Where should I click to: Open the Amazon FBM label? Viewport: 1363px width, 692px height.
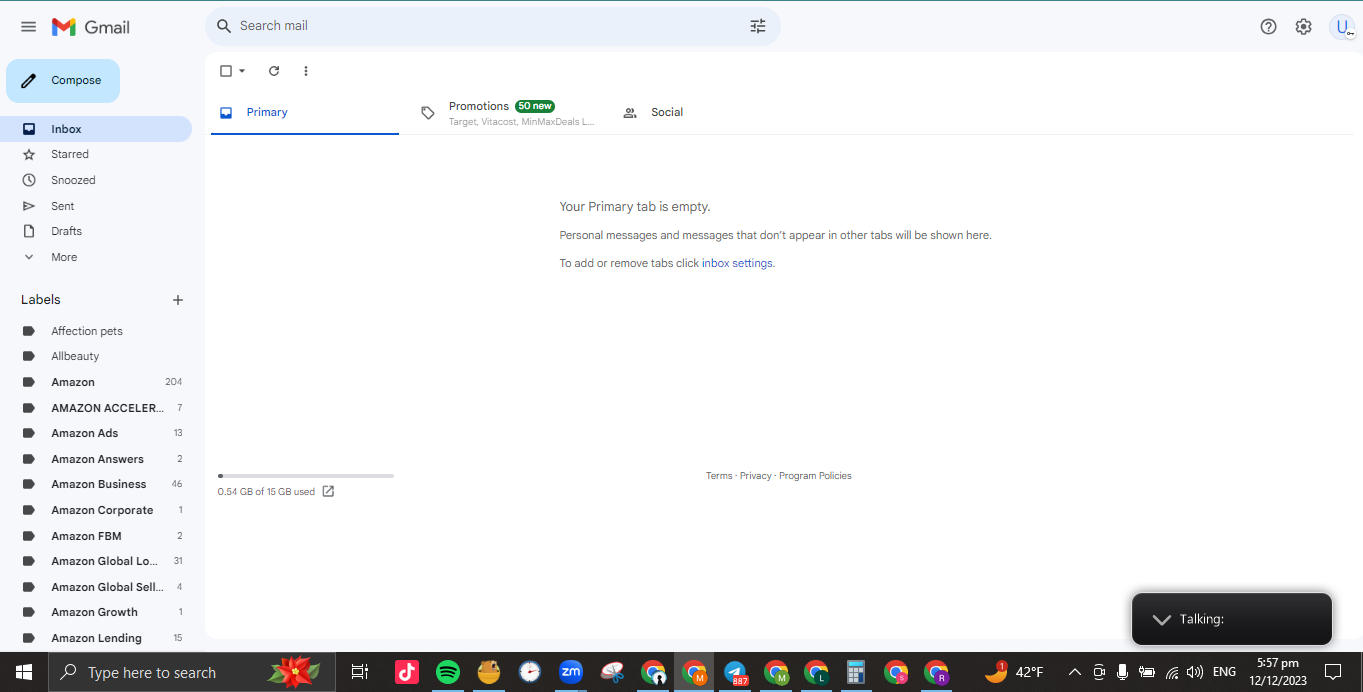tap(96, 536)
